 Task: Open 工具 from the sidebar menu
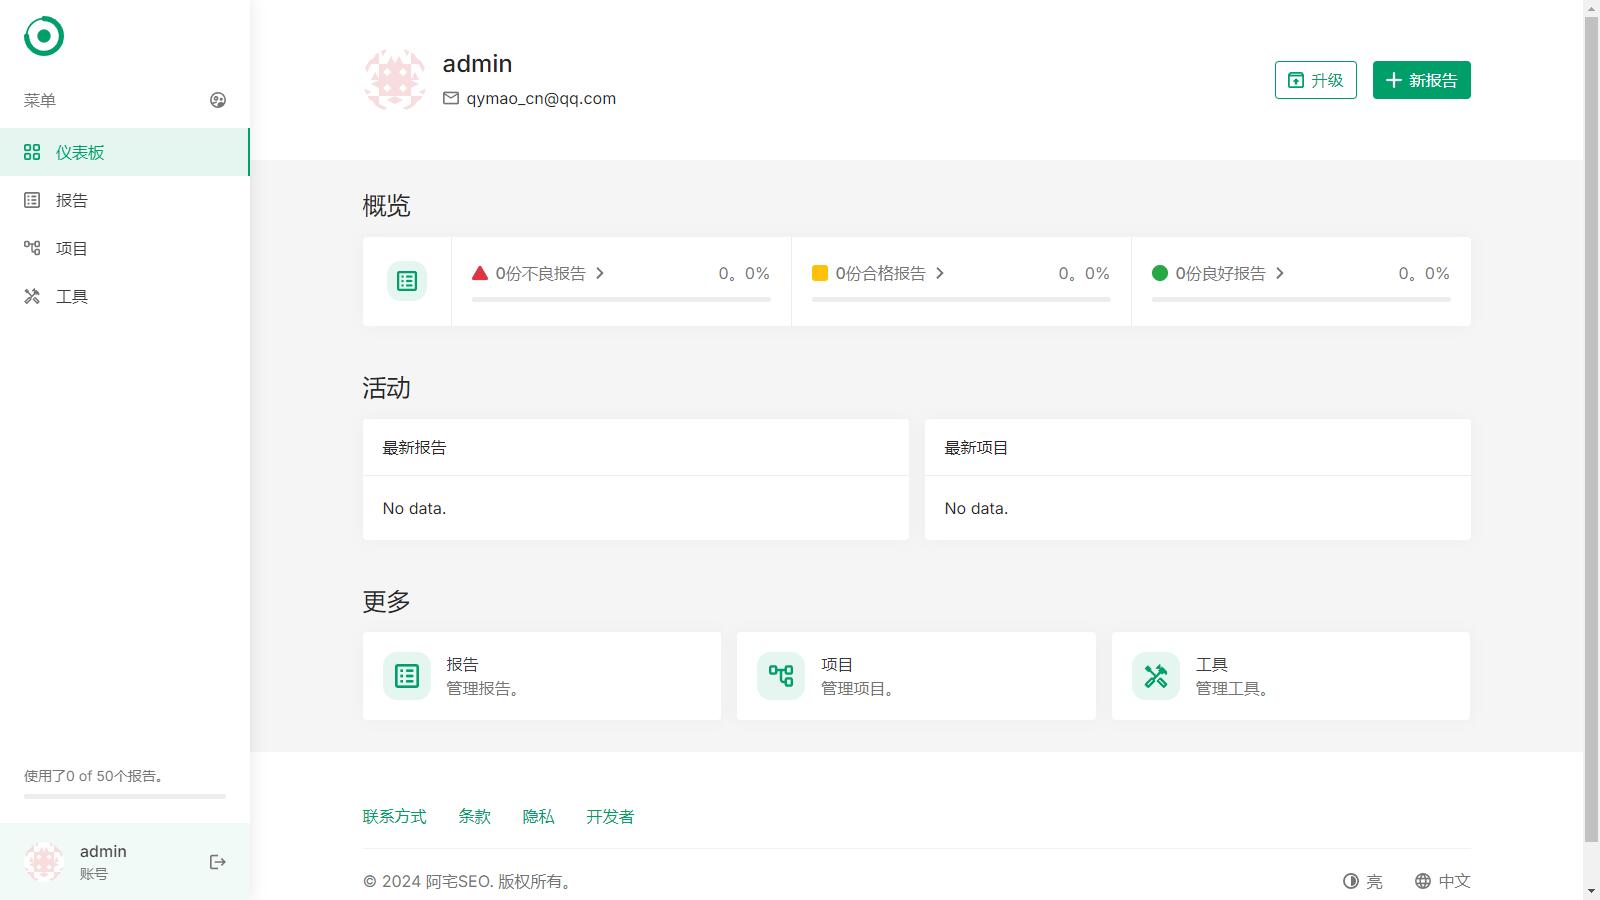(72, 296)
